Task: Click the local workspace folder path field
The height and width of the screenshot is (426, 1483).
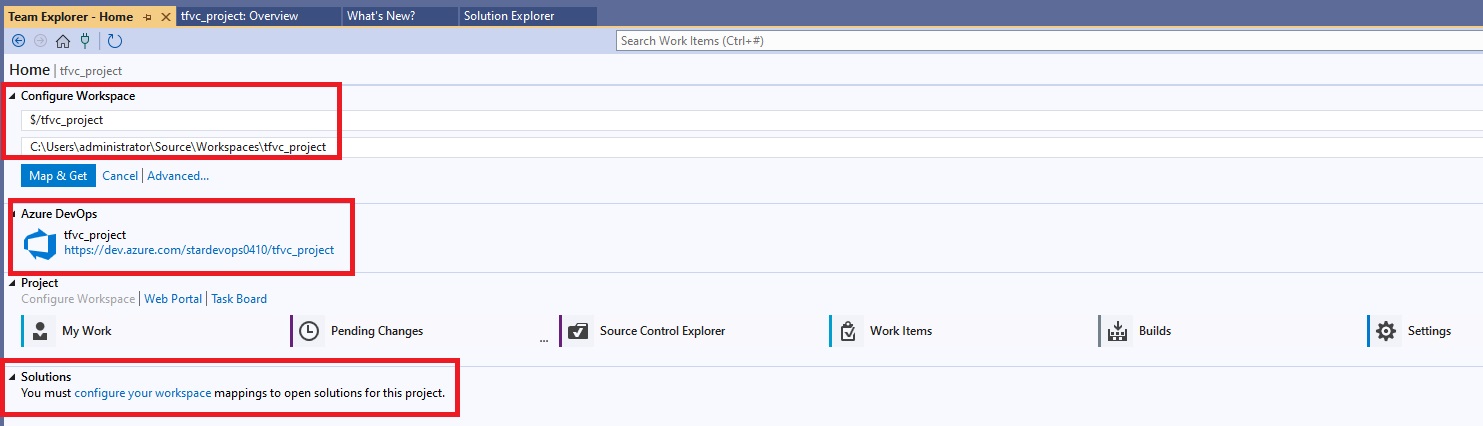Action: point(750,147)
